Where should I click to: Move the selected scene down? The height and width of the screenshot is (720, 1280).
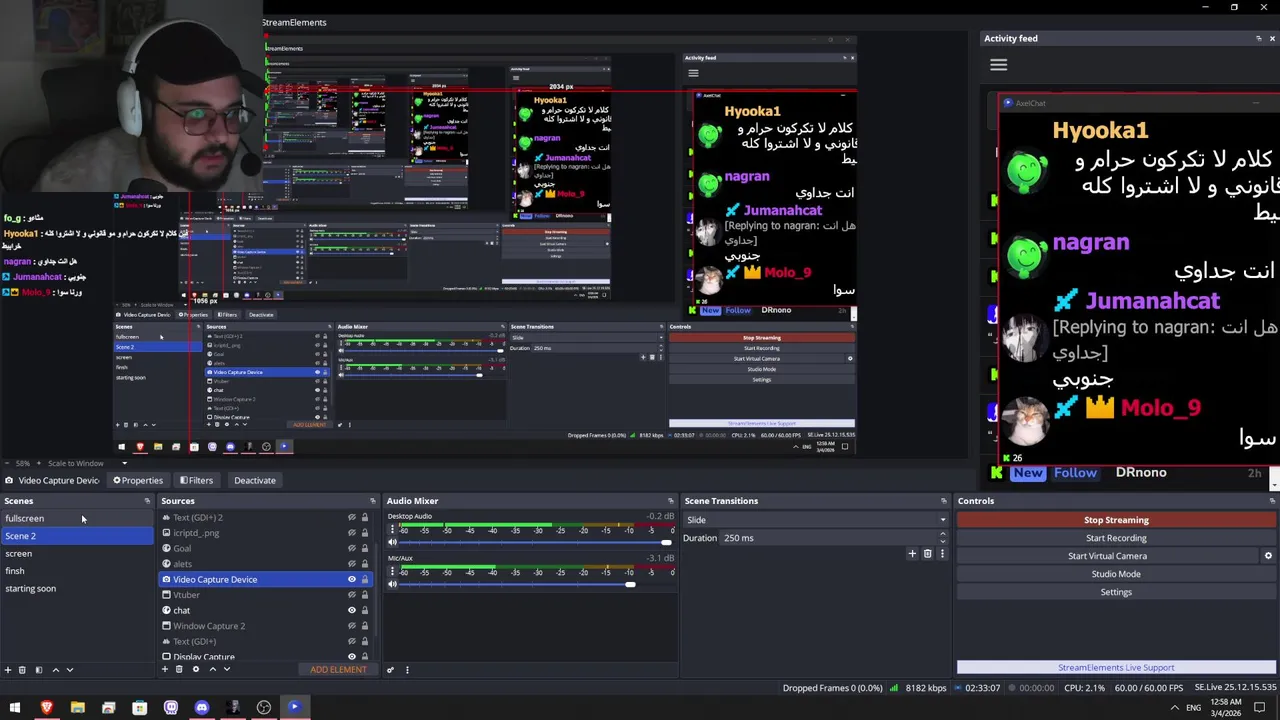tap(70, 670)
